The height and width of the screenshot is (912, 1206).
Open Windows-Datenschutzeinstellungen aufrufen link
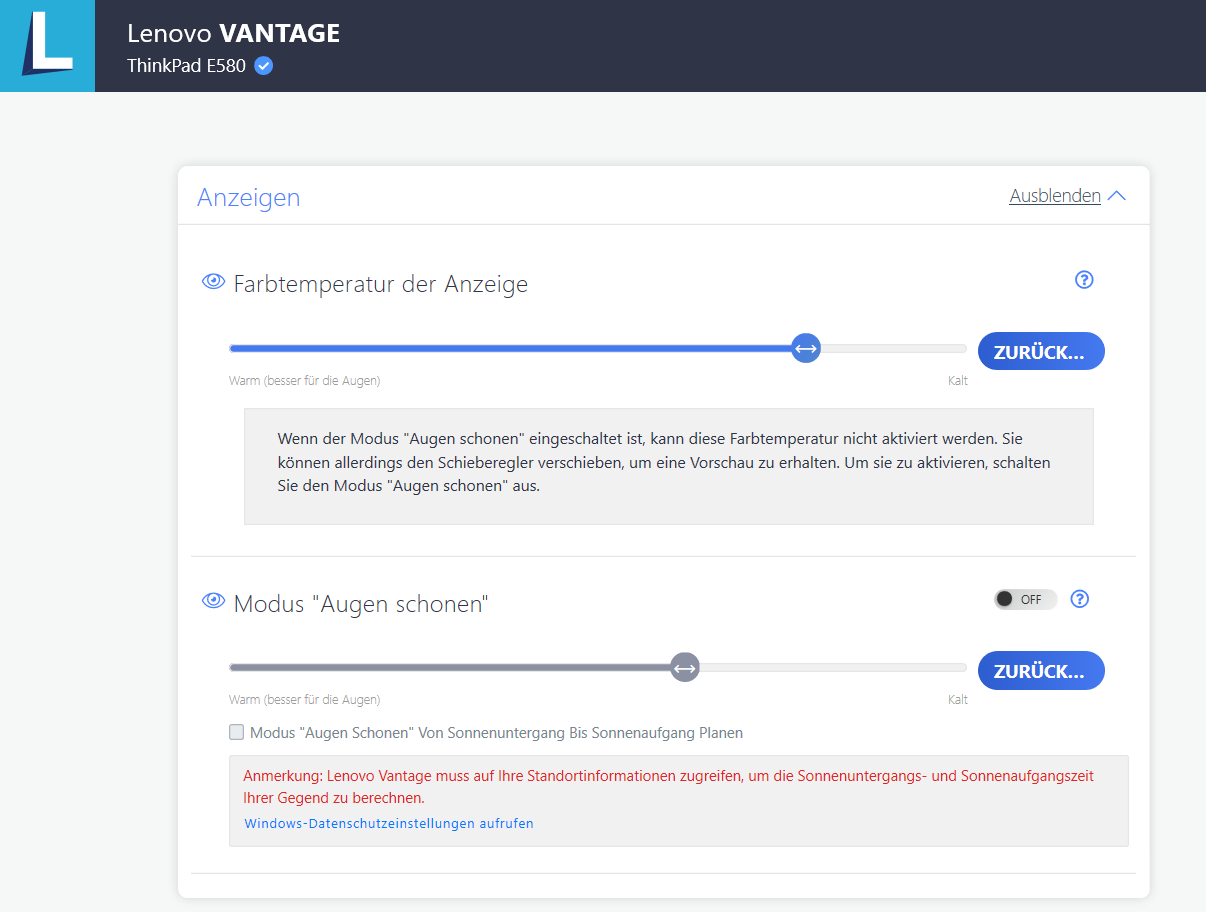pyautogui.click(x=389, y=824)
